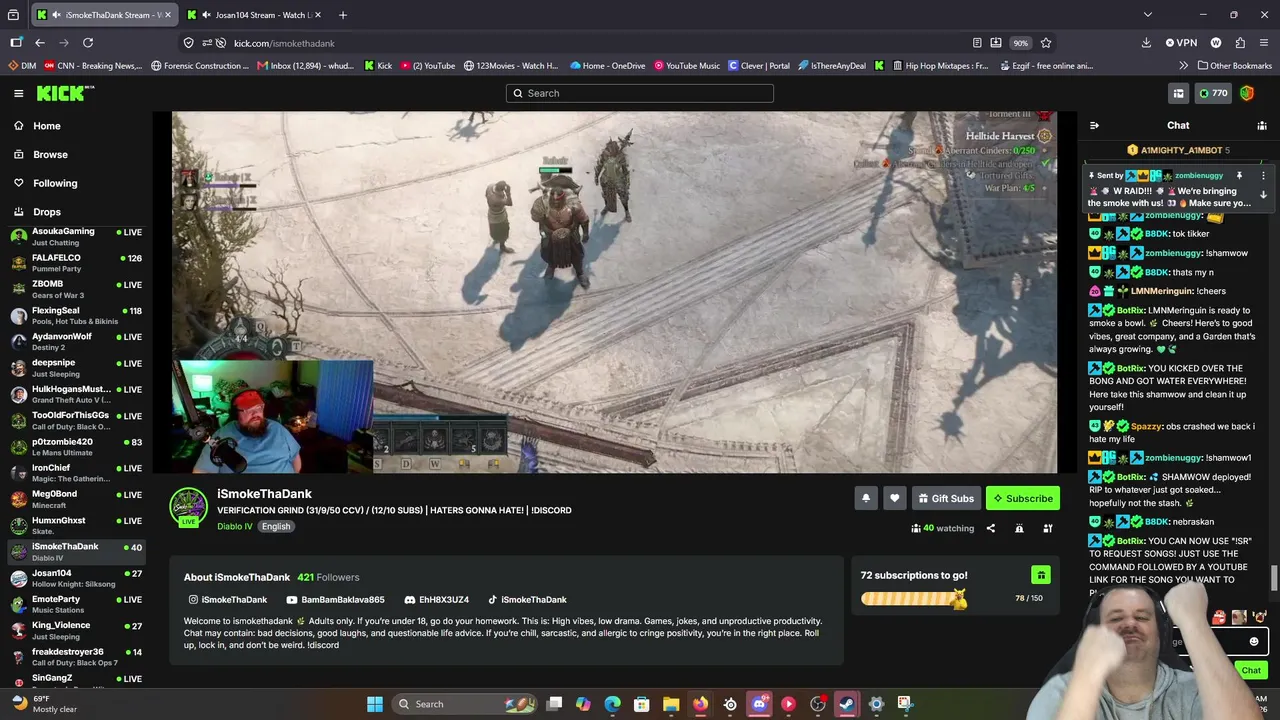1280x720 pixels.
Task: Toggle the follow heart button
Action: point(895,498)
